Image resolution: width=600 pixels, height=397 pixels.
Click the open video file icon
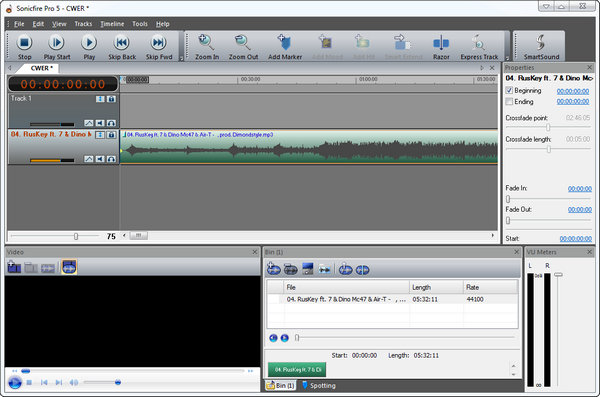[x=14, y=267]
